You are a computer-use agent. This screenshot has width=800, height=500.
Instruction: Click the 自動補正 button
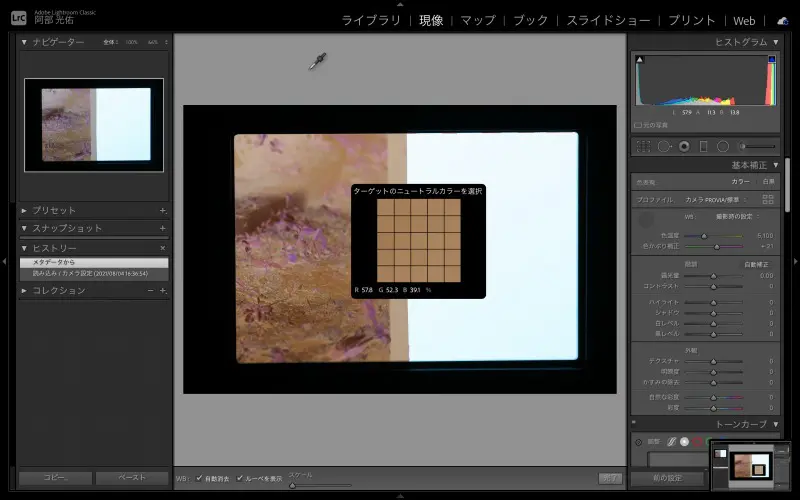coord(756,264)
